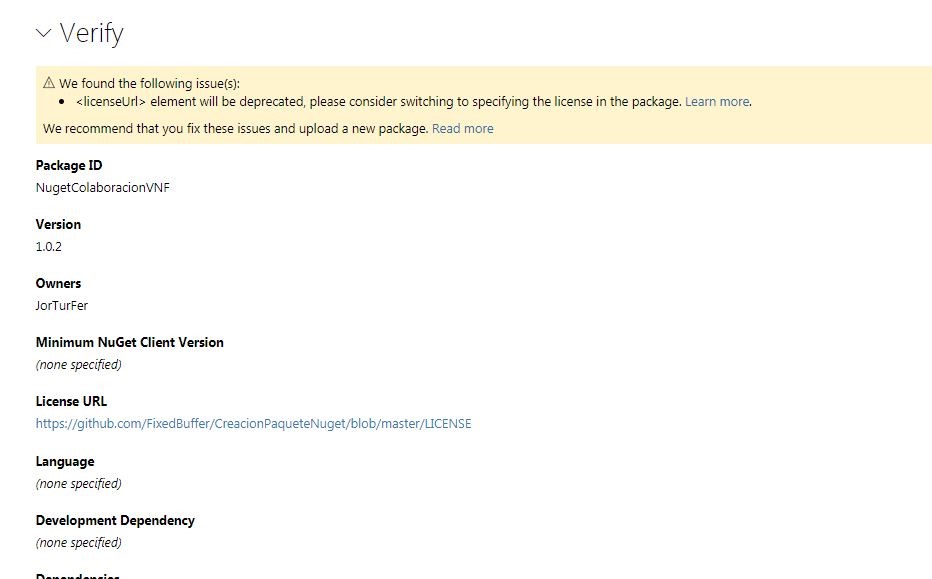Open the Read more link
The height and width of the screenshot is (579, 932).
462,128
